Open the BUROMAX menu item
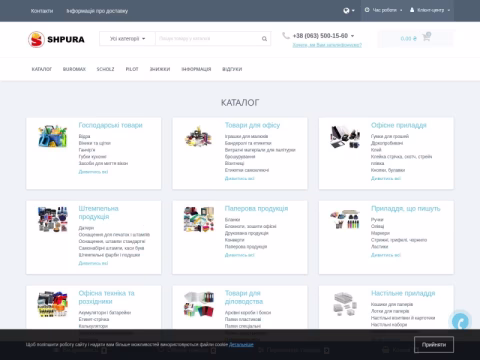480x360 pixels. 74,69
